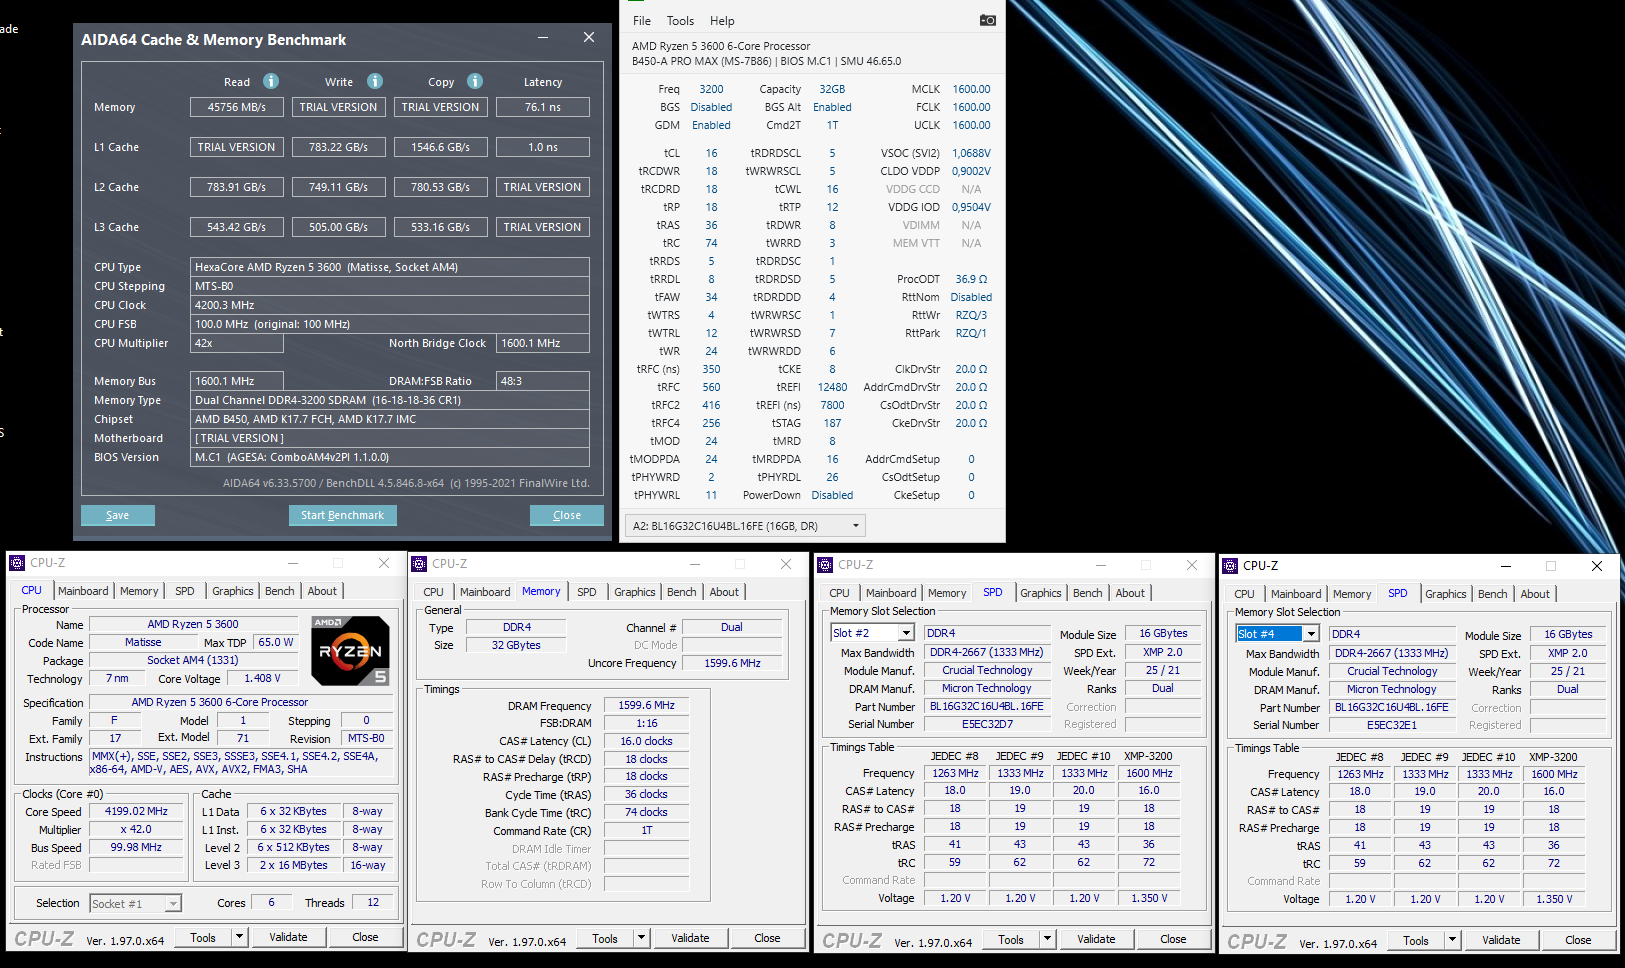Click the Core Voltage field 1.408 V
1625x968 pixels.
point(260,678)
